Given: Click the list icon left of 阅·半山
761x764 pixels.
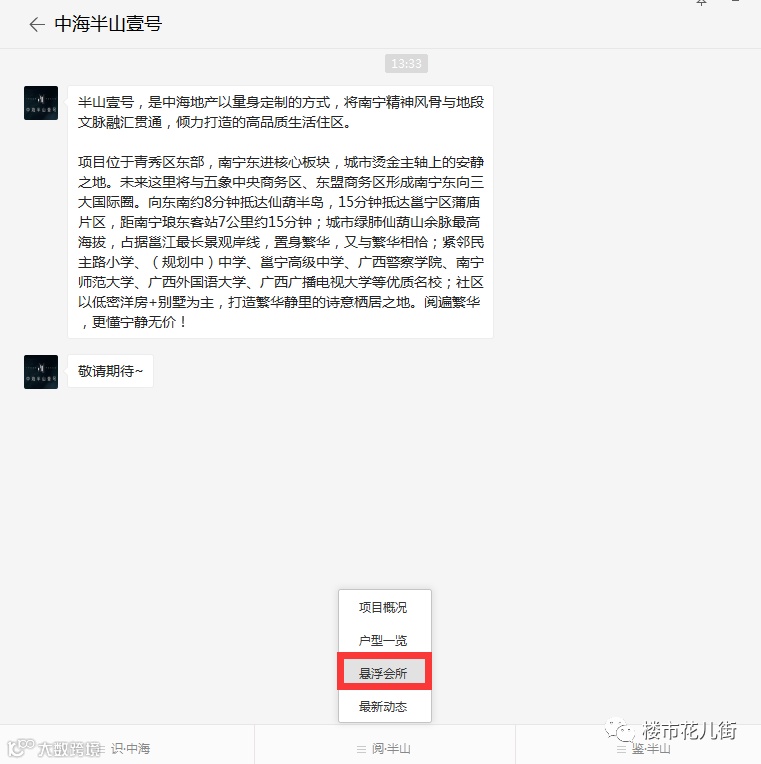Looking at the screenshot, I should [x=361, y=749].
